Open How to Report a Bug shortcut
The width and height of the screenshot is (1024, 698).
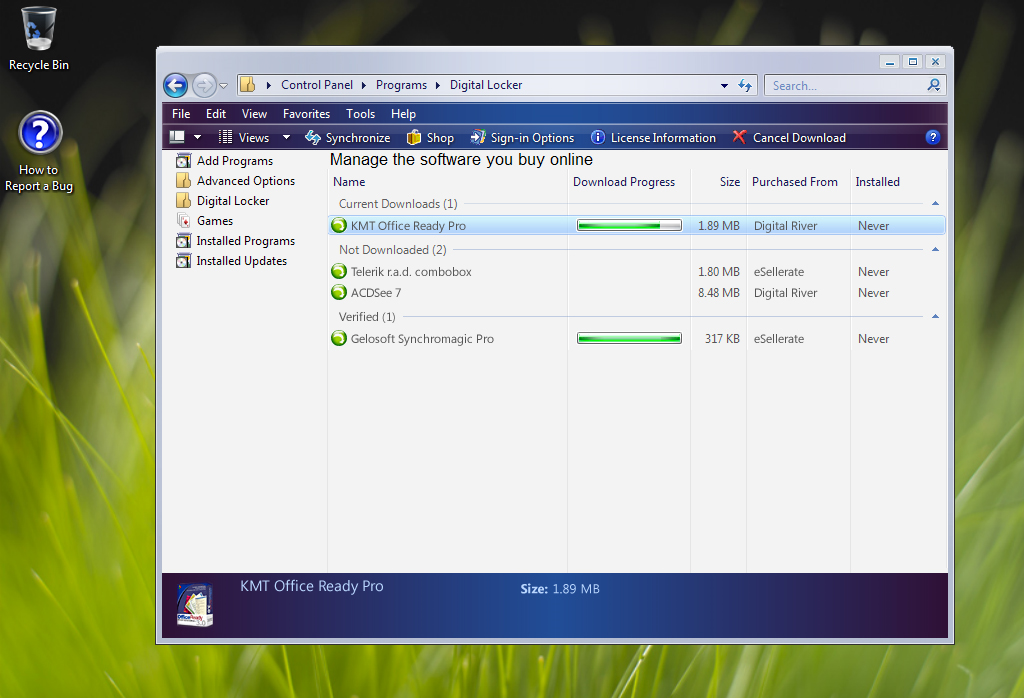[40, 134]
